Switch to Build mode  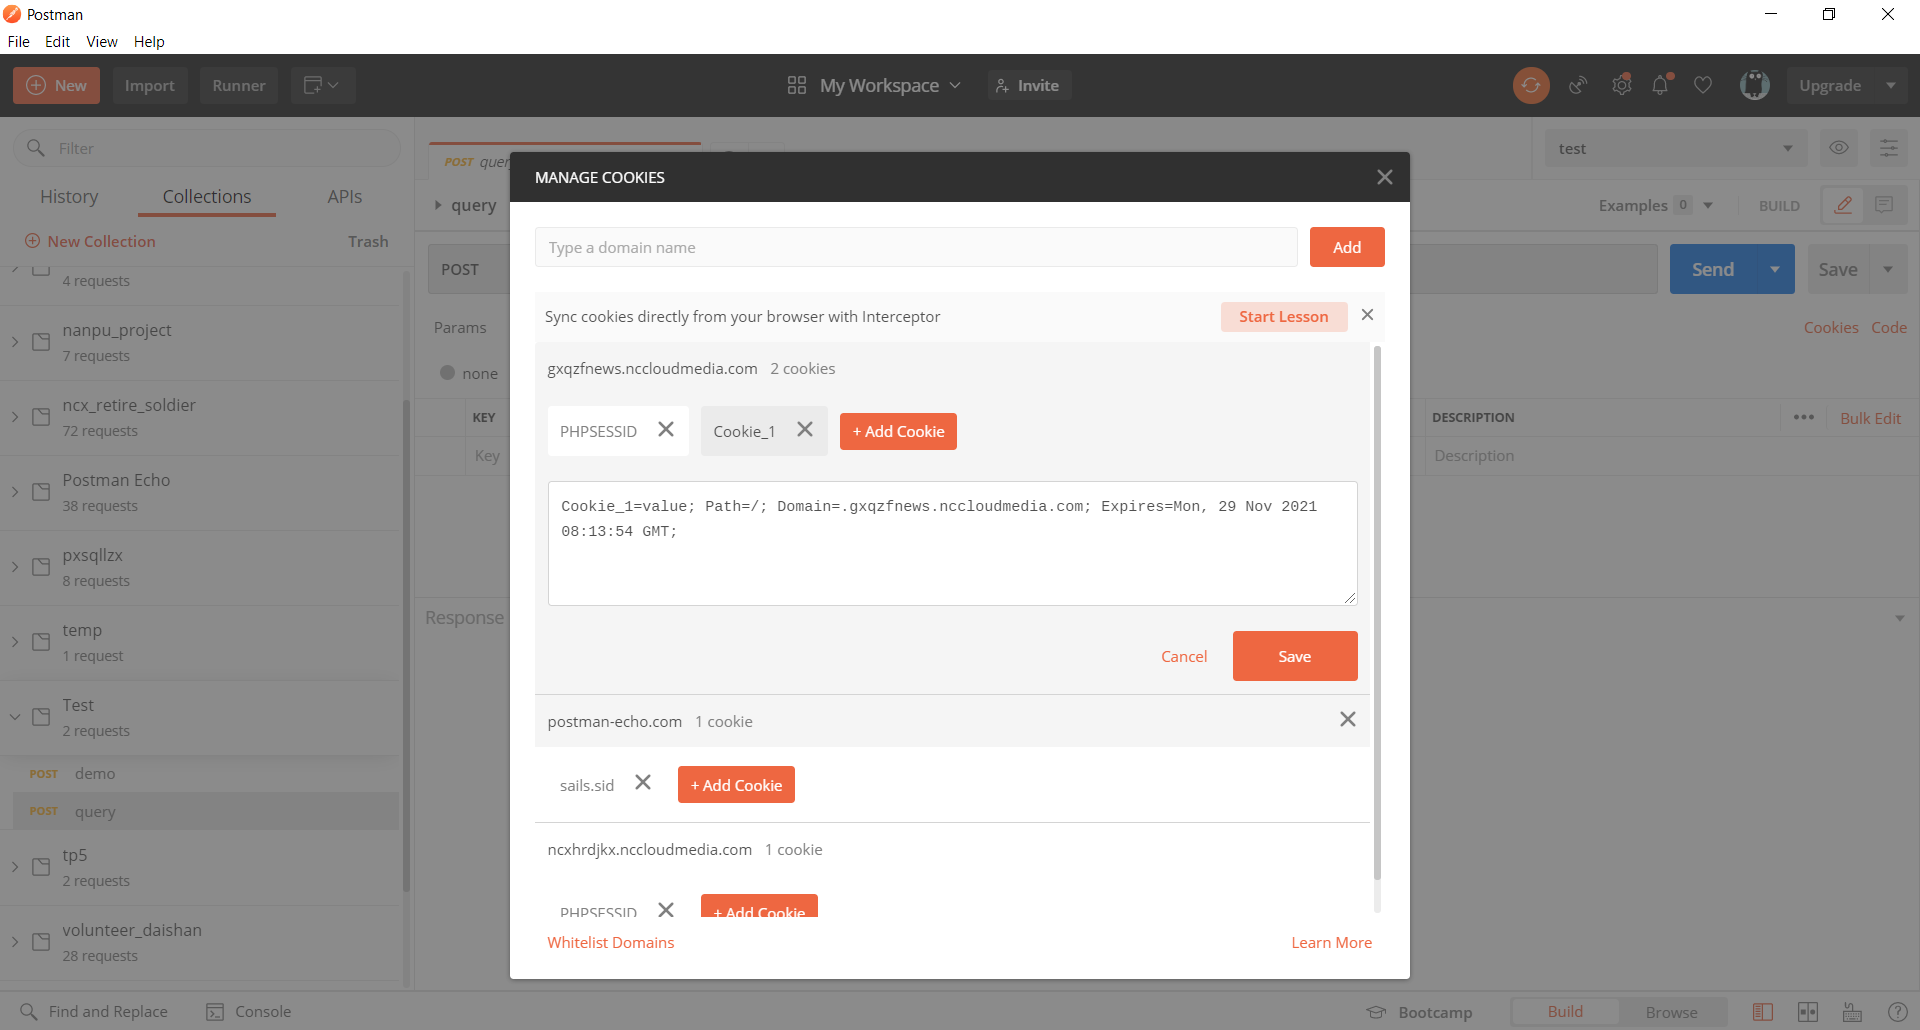1565,1012
